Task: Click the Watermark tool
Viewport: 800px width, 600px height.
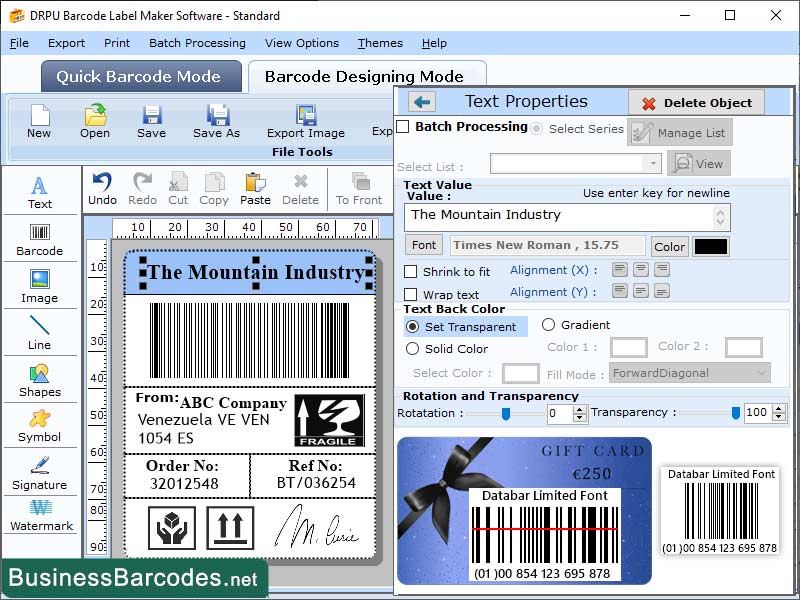Action: click(40, 520)
